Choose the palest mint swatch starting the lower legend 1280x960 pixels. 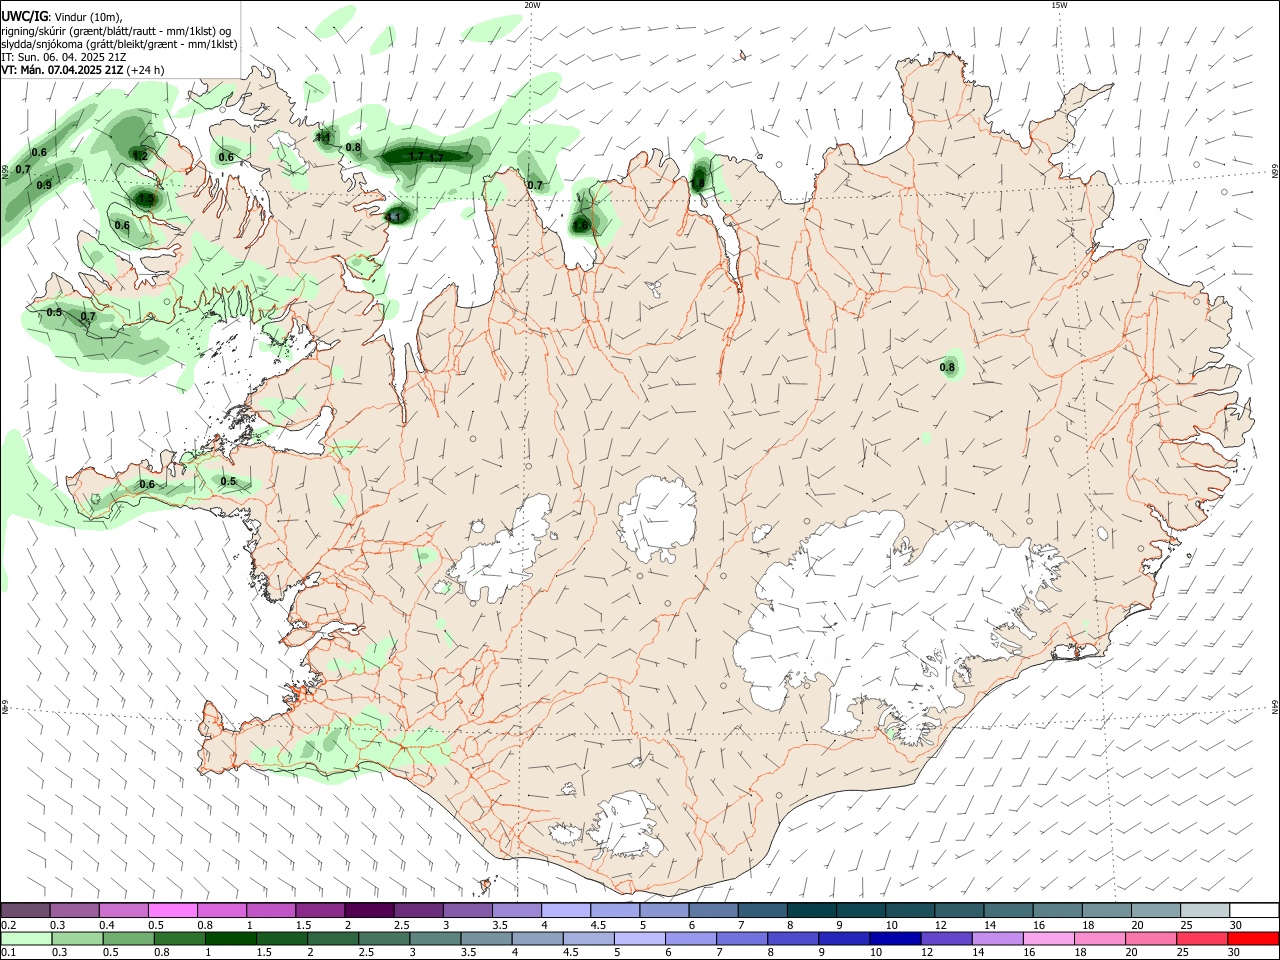26,939
